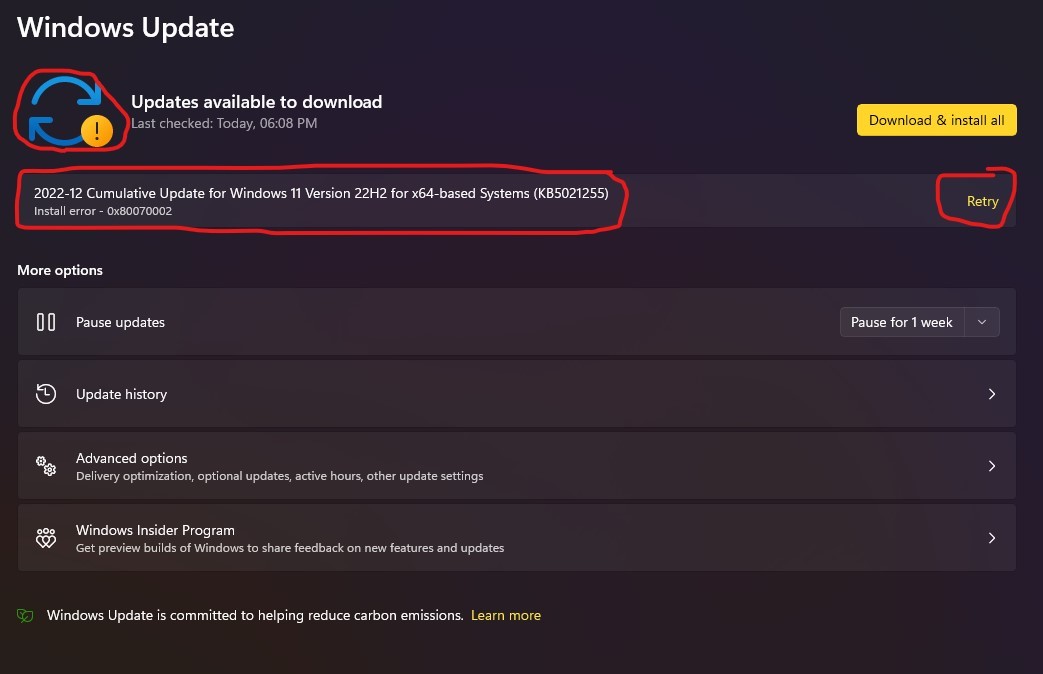The width and height of the screenshot is (1043, 674).
Task: Click the green leaf carbon emissions icon
Action: click(25, 616)
